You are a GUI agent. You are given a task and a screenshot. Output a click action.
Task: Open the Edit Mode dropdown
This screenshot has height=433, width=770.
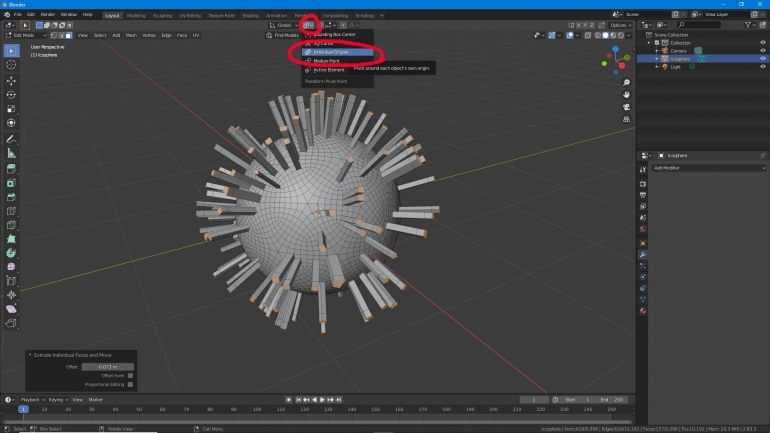click(x=26, y=35)
